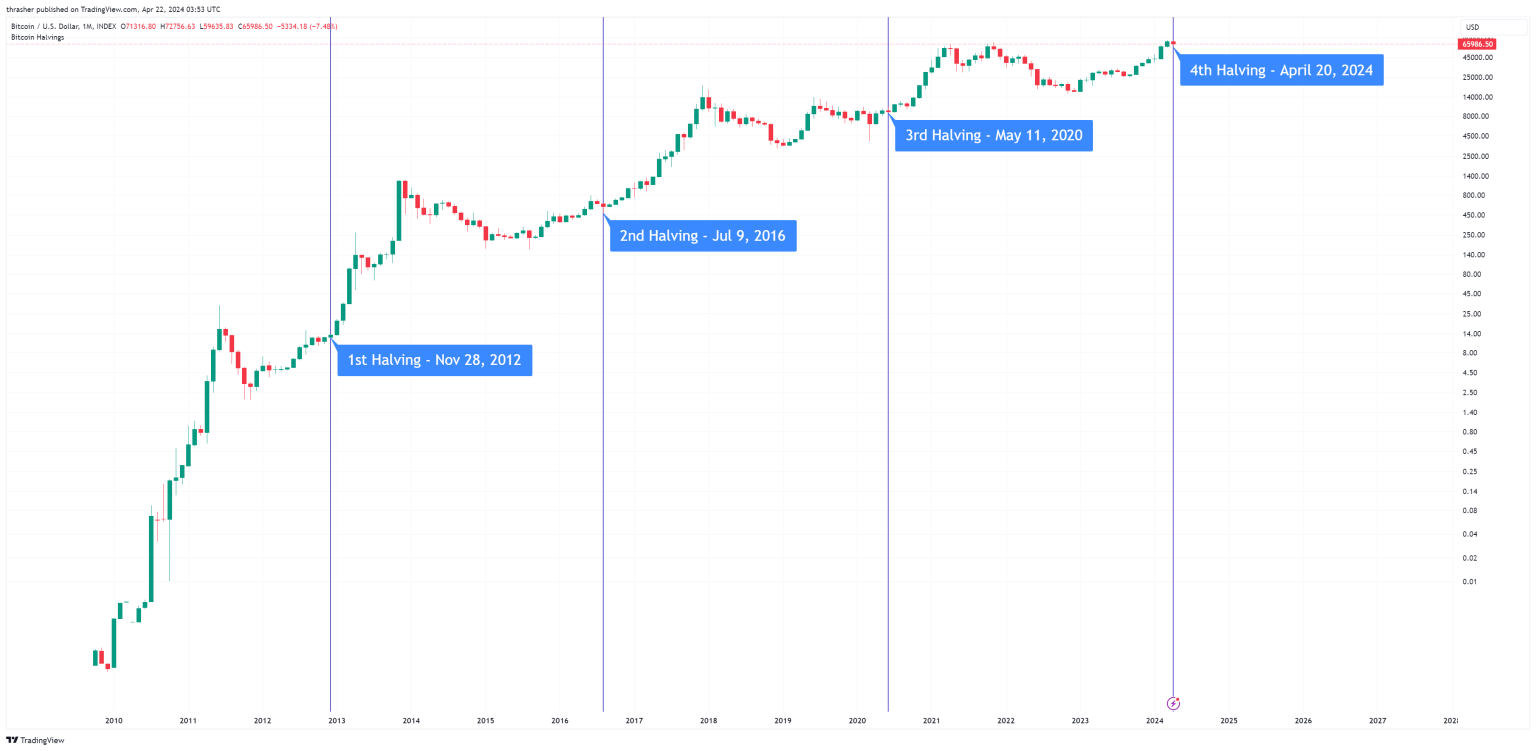Click the 2024 label on time axis
The image size is (1536, 751).
coord(1154,720)
